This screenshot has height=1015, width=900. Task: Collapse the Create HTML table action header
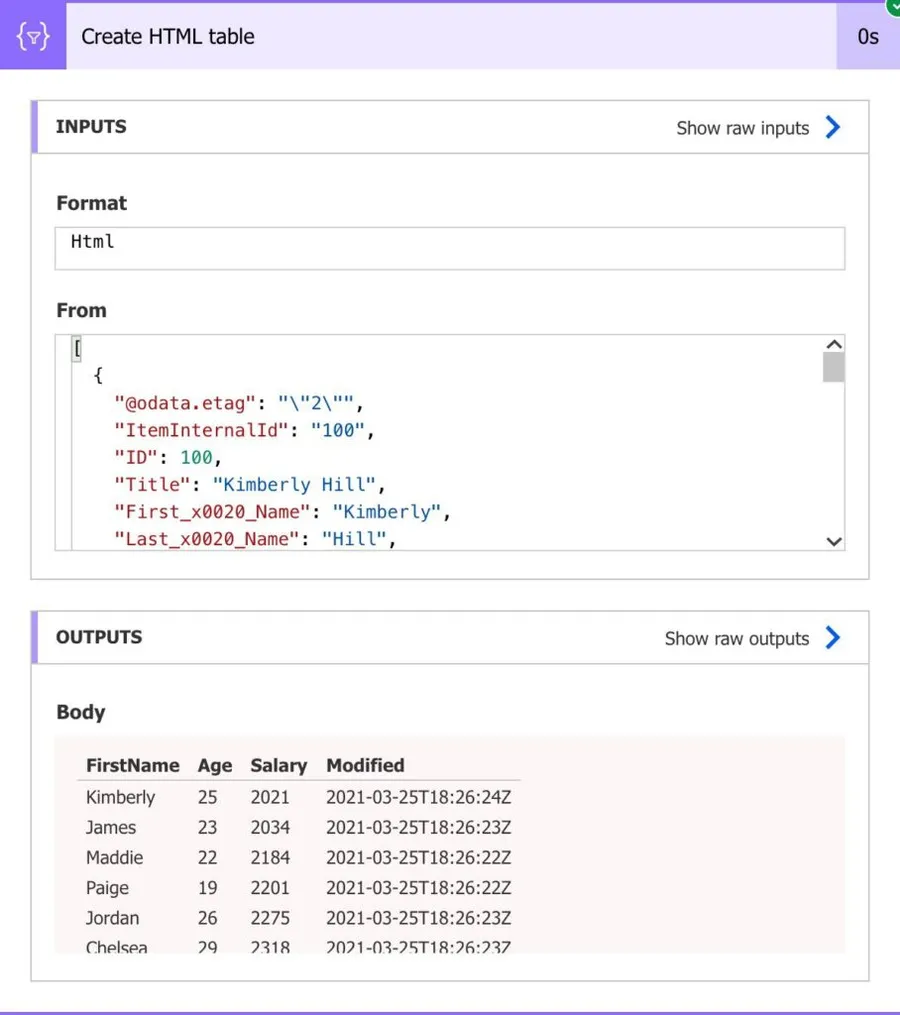[x=450, y=37]
